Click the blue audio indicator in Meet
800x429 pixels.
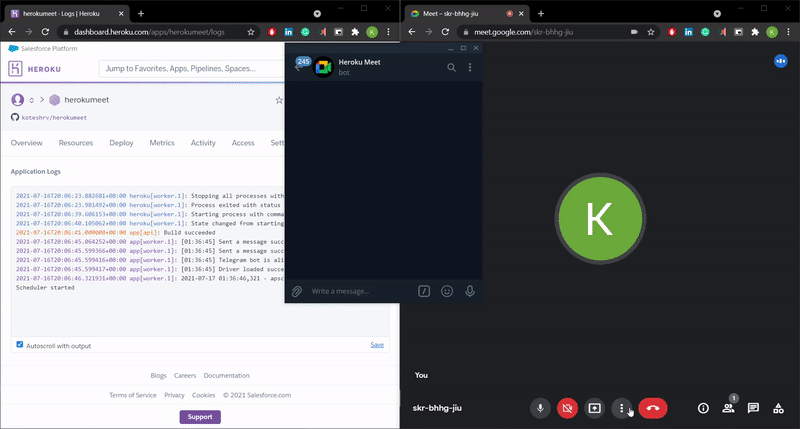[x=781, y=61]
